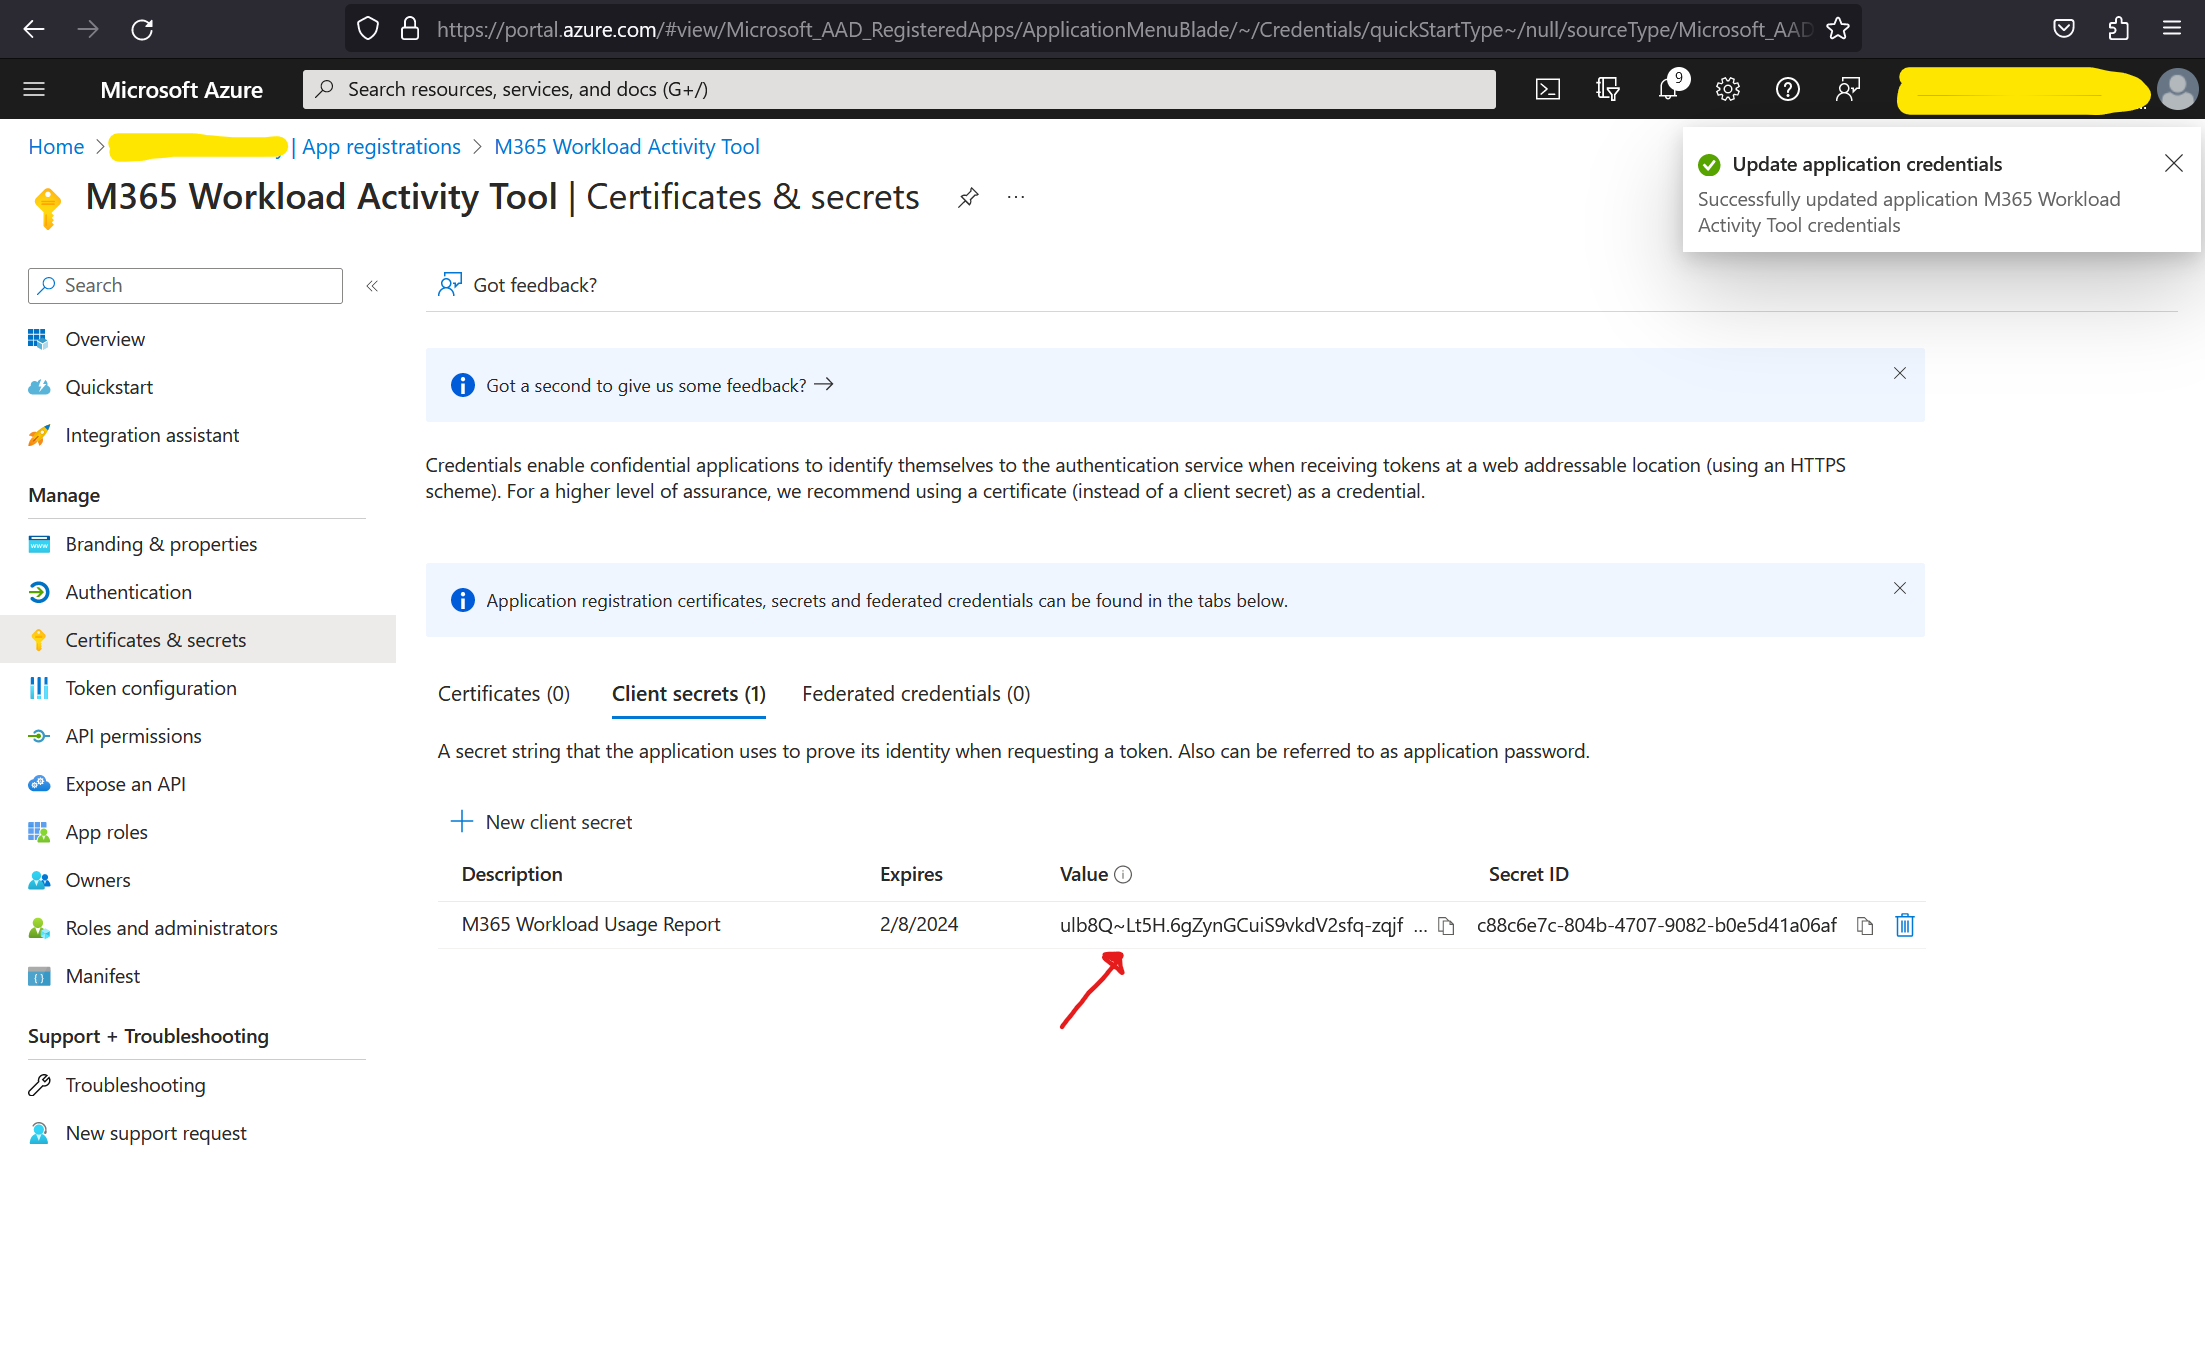This screenshot has width=2205, height=1360.
Task: Switch to the Certificates (0) tab
Action: coord(504,694)
